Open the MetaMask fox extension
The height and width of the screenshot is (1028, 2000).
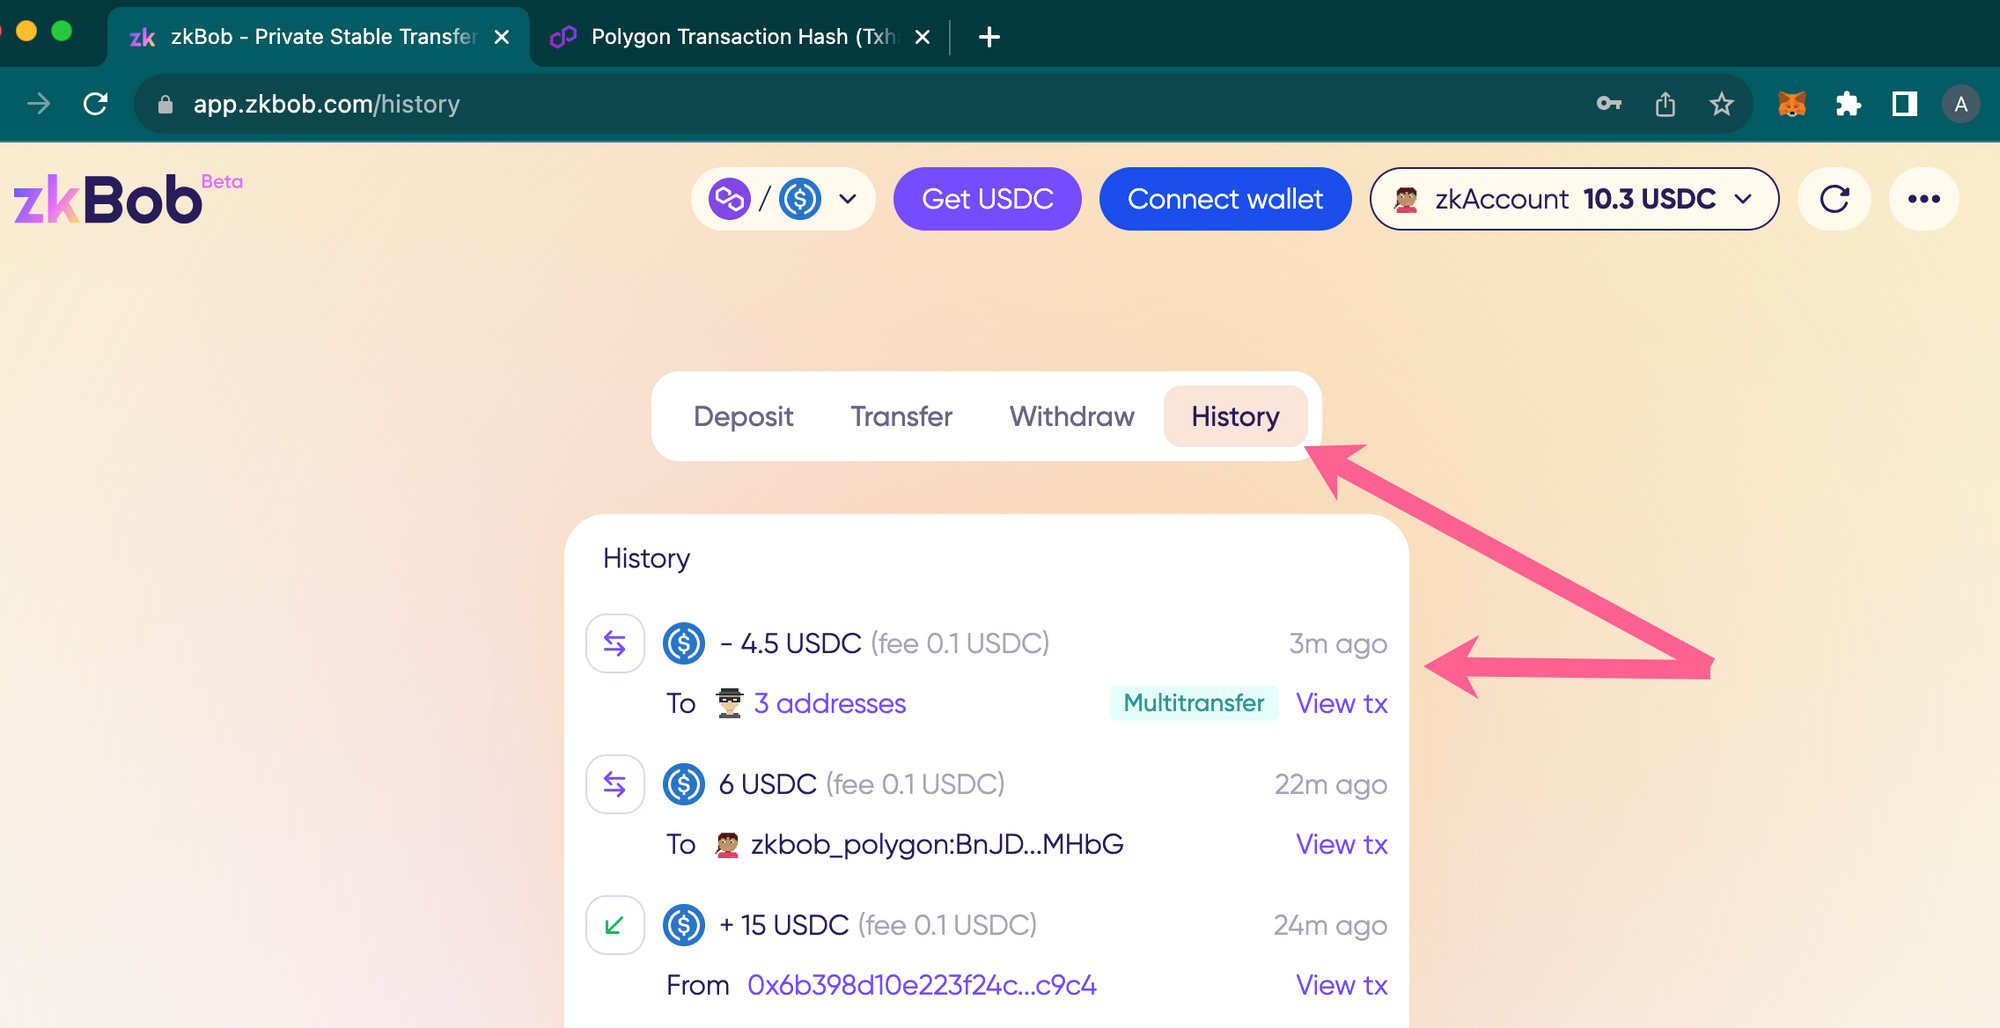pyautogui.click(x=1791, y=104)
